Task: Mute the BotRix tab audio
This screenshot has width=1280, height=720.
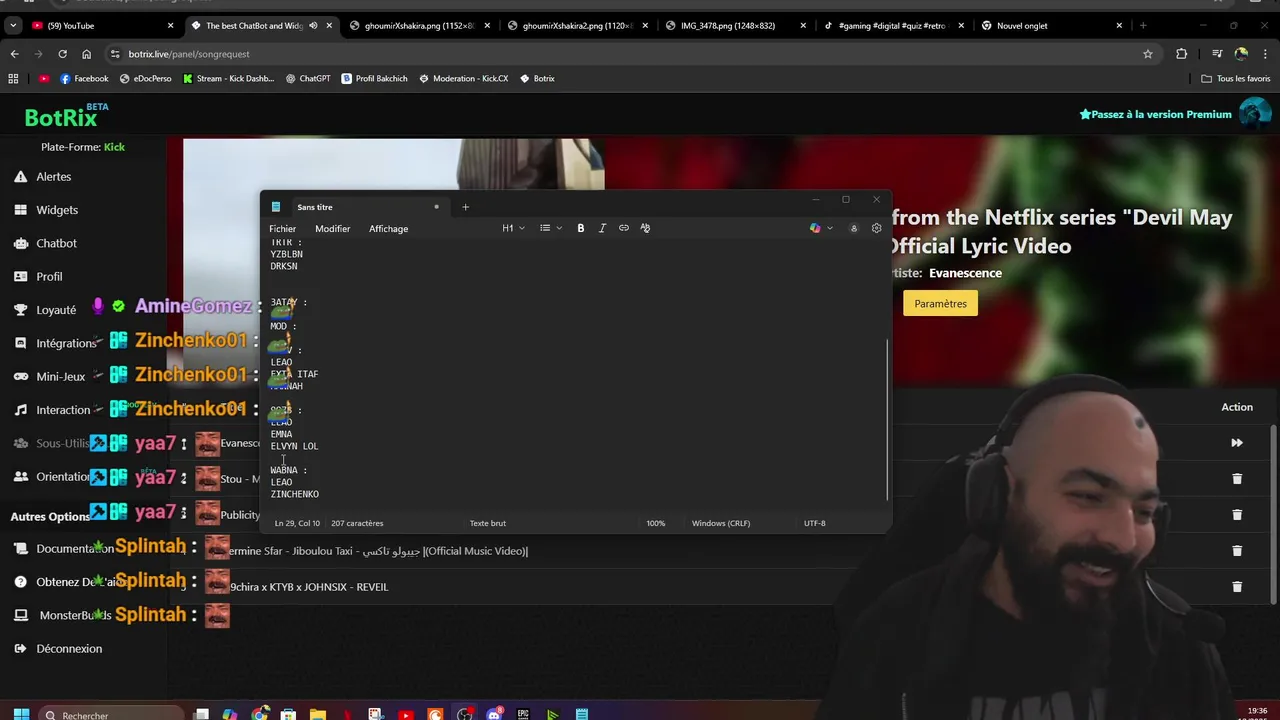Action: tap(313, 26)
